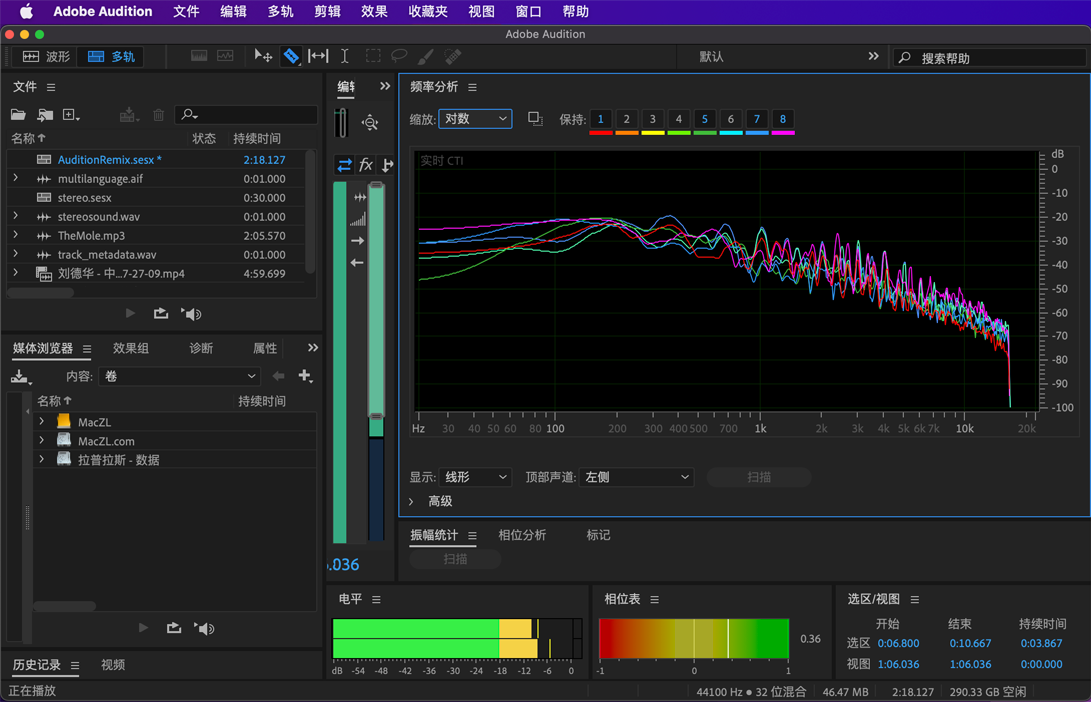This screenshot has height=702, width=1091.
Task: Select the Lasso selection tool
Action: [x=399, y=56]
